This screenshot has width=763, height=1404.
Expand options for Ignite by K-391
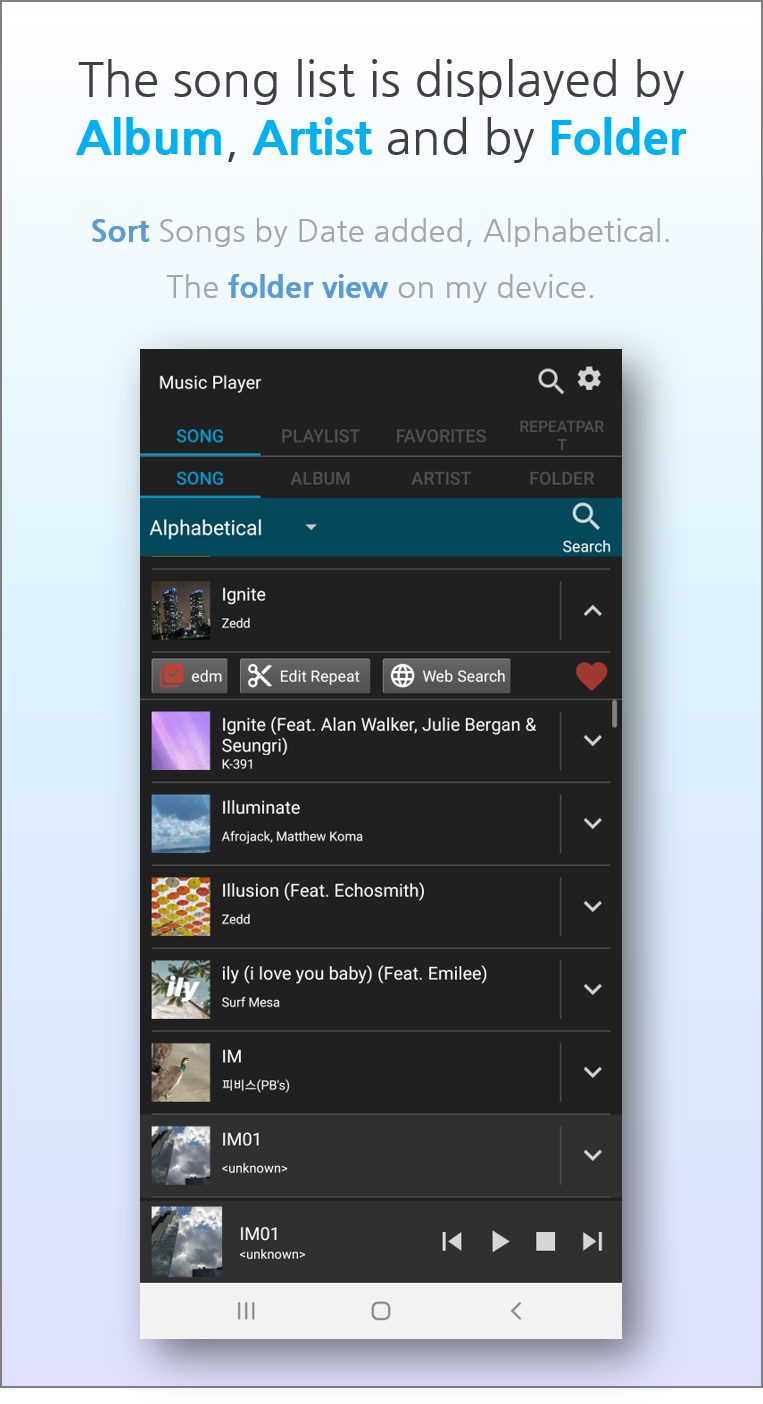point(592,740)
